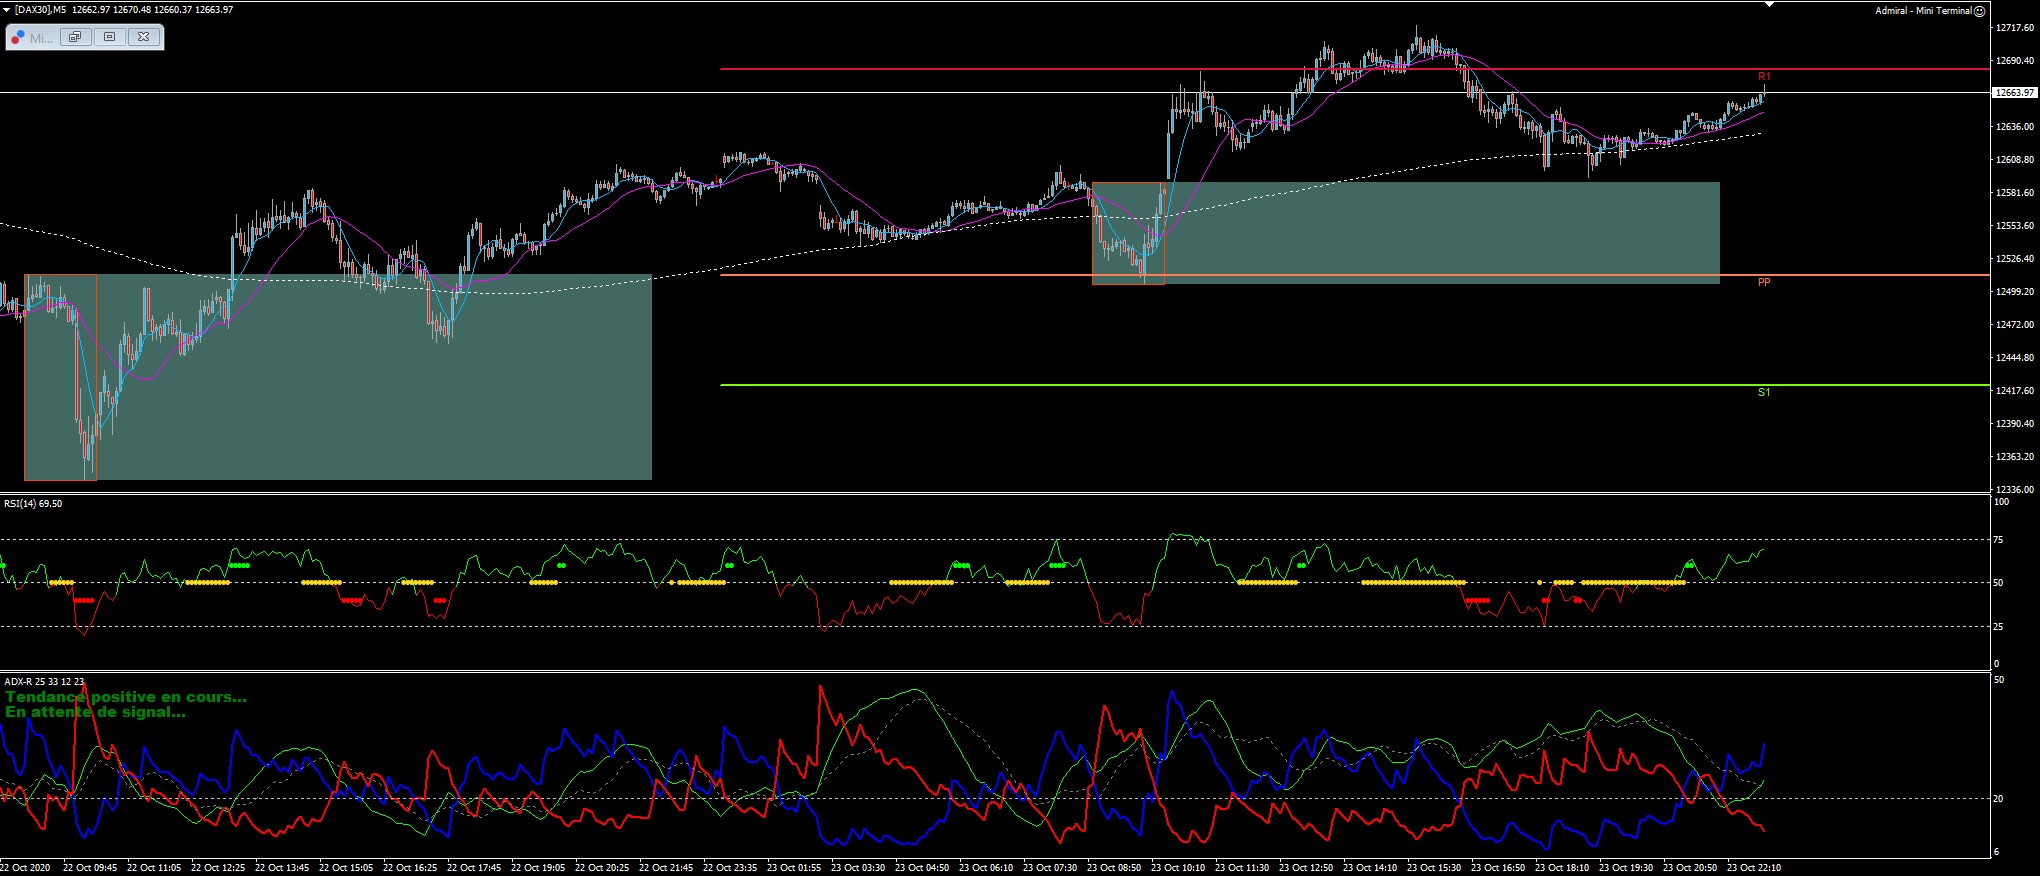The image size is (2040, 876).
Task: Click 'En attente de signal...' text
Action: [x=95, y=712]
